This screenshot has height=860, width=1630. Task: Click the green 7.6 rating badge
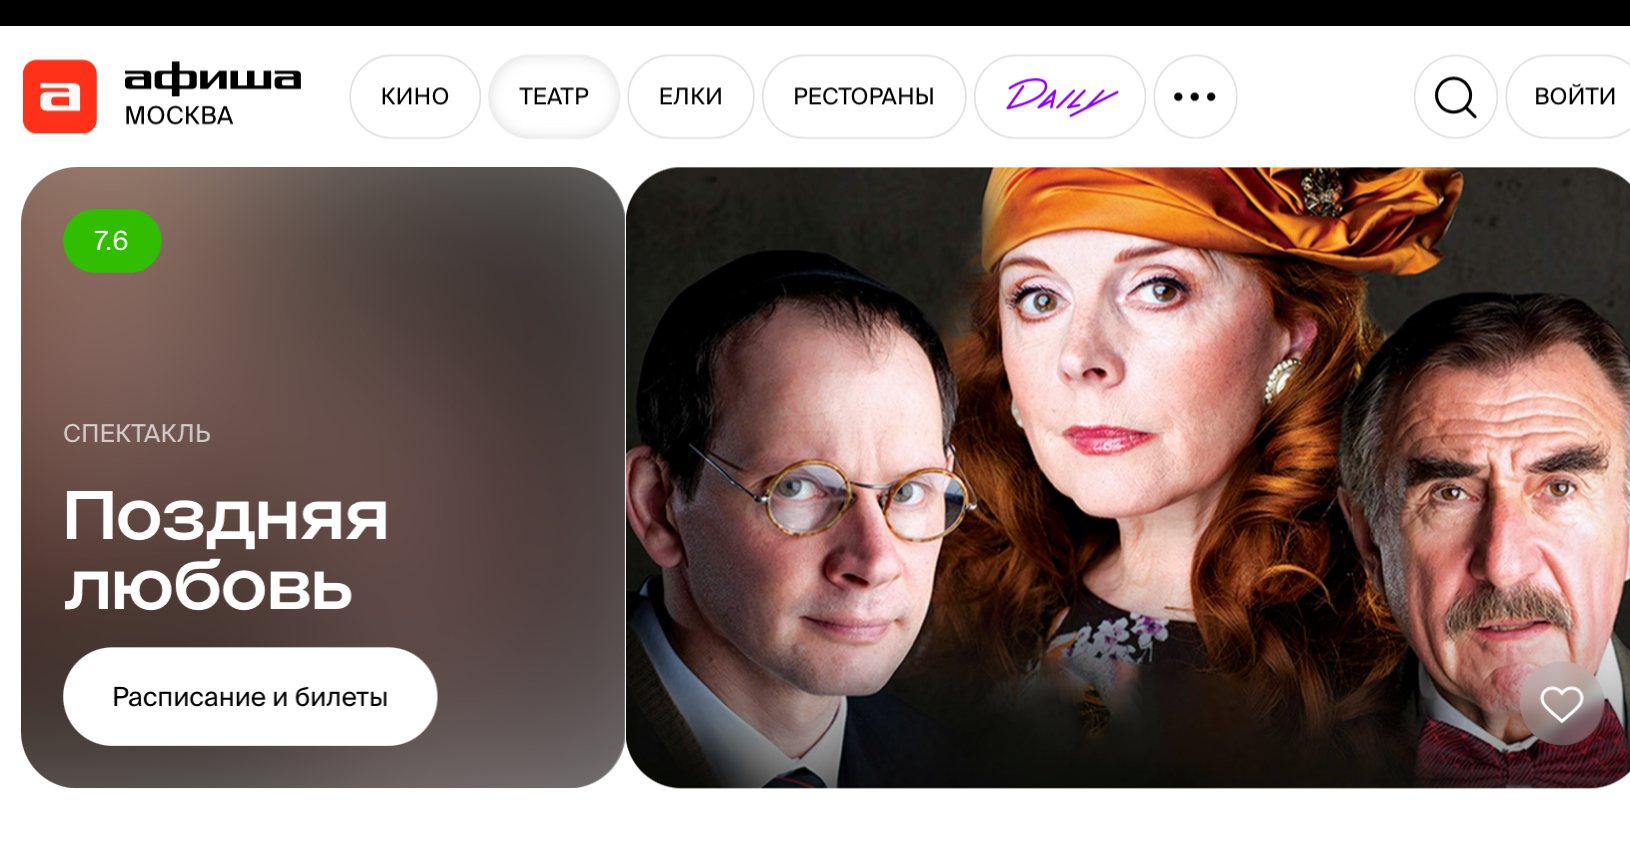pyautogui.click(x=112, y=241)
